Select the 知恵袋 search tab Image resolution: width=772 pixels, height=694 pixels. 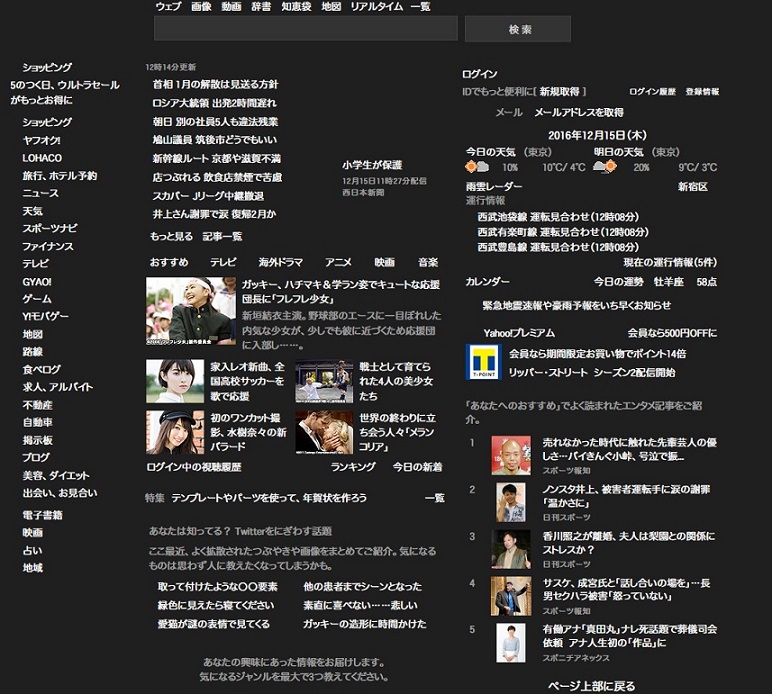[296, 6]
